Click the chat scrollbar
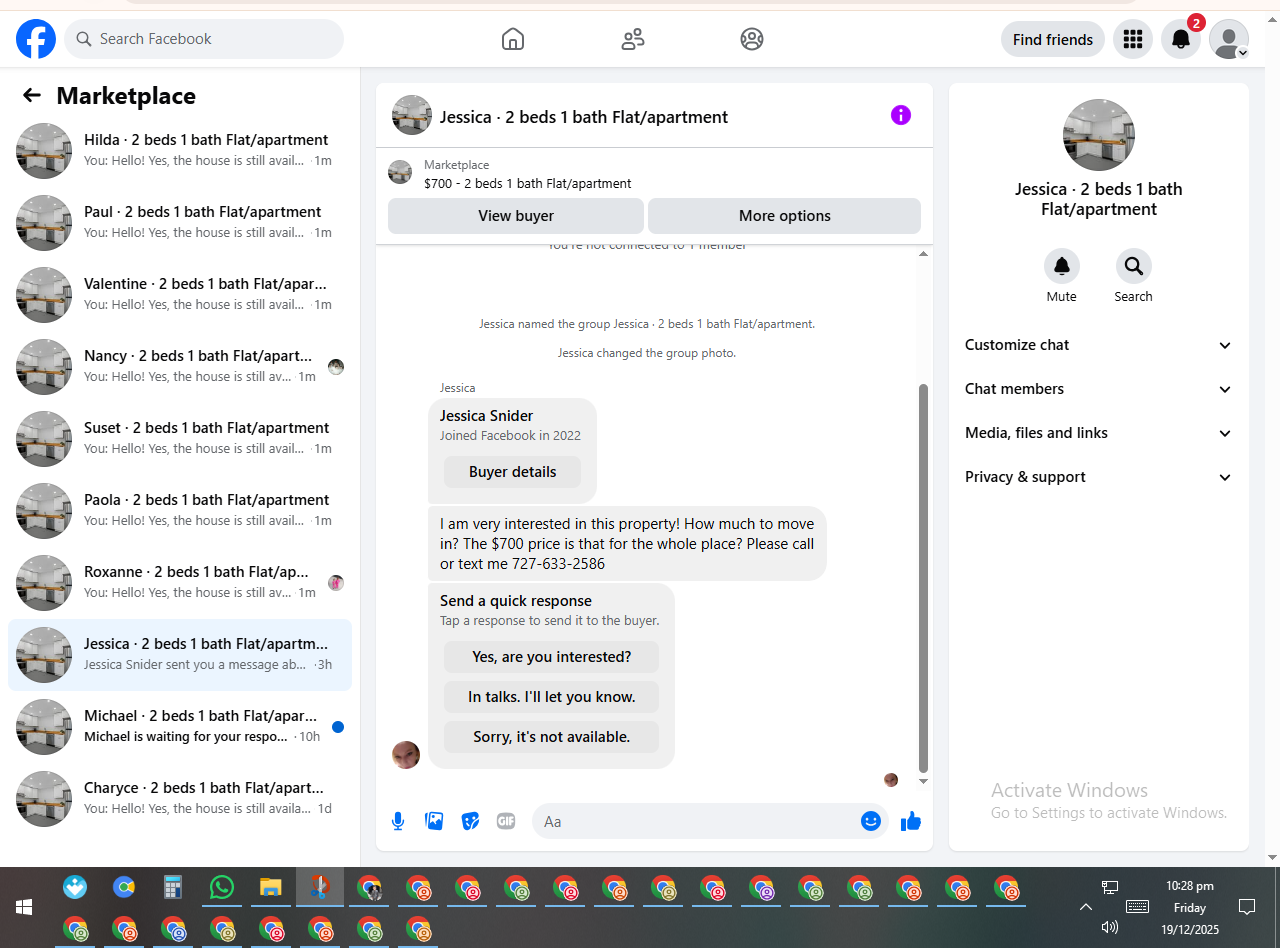The image size is (1280, 948). point(923,578)
